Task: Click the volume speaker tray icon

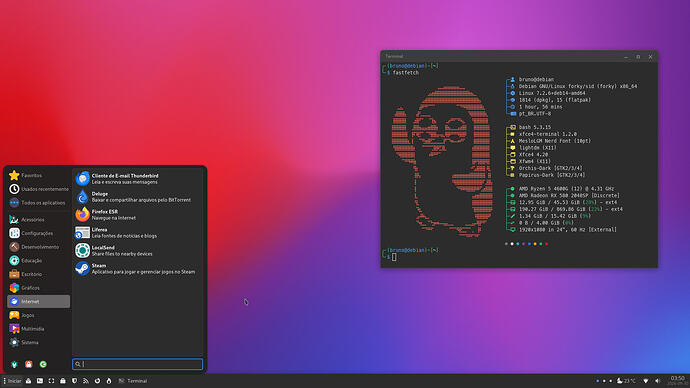Action: pos(657,381)
